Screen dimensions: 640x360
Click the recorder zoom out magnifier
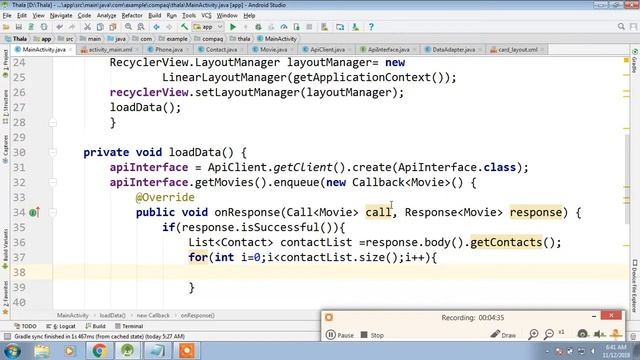point(549,335)
